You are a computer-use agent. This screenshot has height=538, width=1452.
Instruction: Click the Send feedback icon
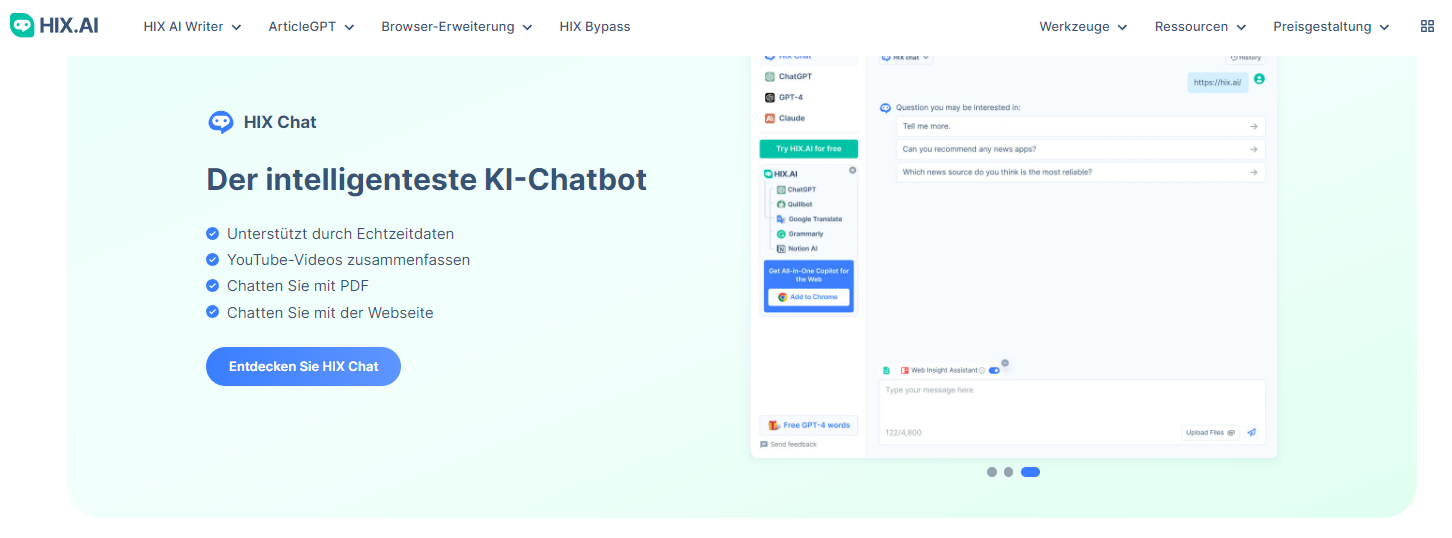click(x=764, y=444)
